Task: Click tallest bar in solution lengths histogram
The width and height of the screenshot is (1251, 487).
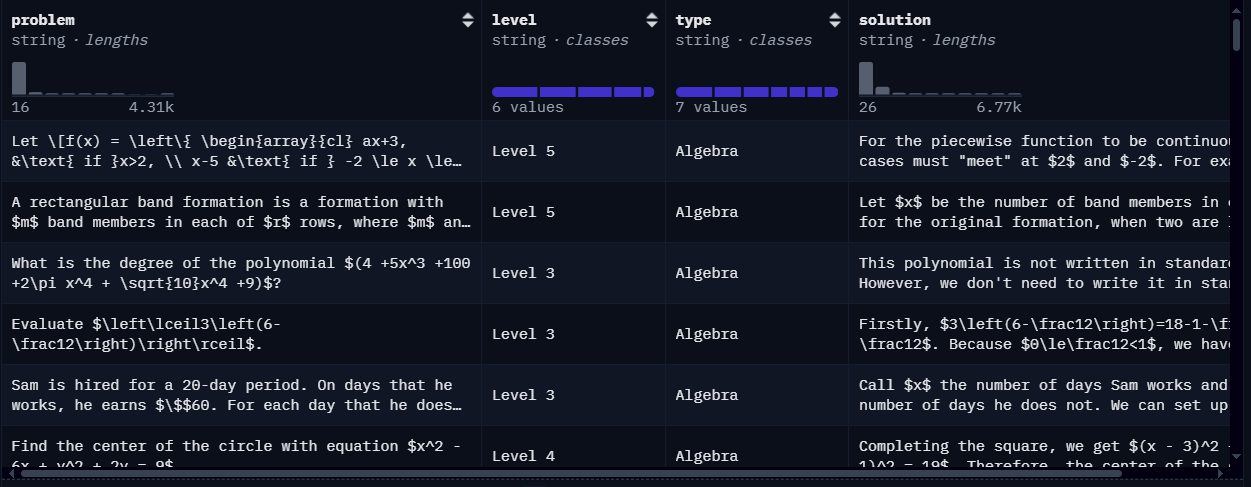Action: coord(866,79)
